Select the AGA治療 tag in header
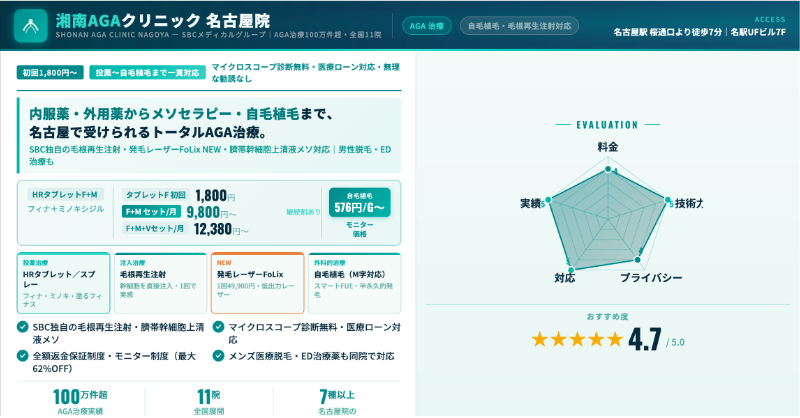The width and height of the screenshot is (800, 418). pos(428,26)
